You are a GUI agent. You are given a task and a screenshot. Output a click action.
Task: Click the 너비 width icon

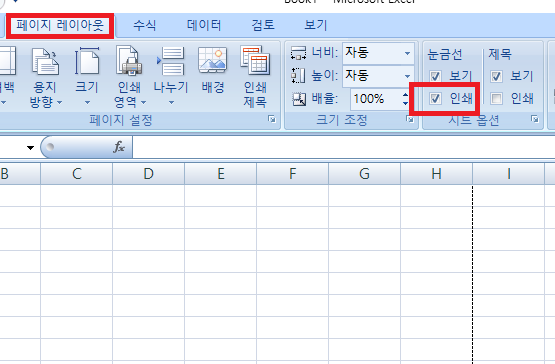pyautogui.click(x=298, y=53)
